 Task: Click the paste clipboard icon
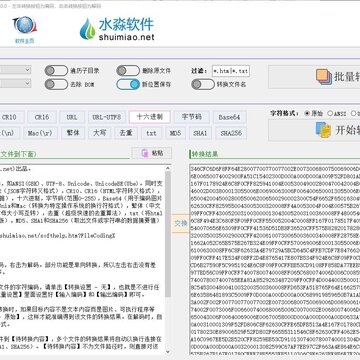click(x=145, y=153)
